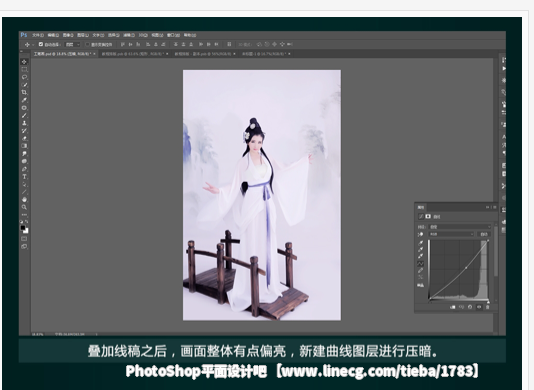
Task: Toggle Curves layer visibility eye icon
Action: click(479, 307)
